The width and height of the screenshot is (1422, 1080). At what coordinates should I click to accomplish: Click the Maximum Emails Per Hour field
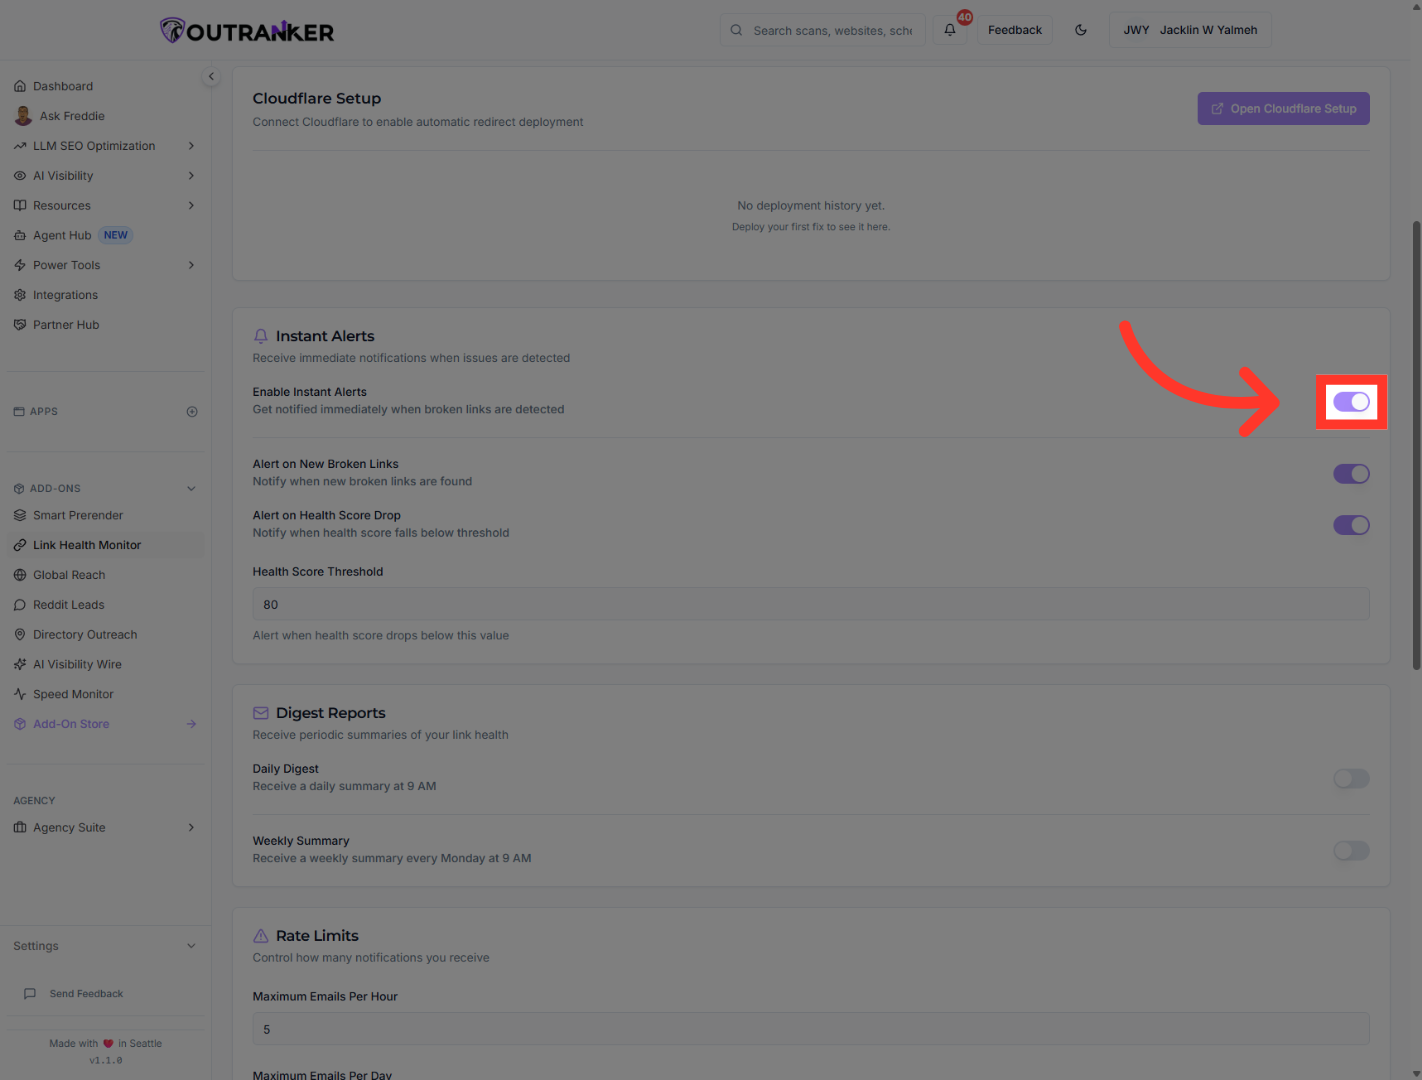tap(811, 1030)
